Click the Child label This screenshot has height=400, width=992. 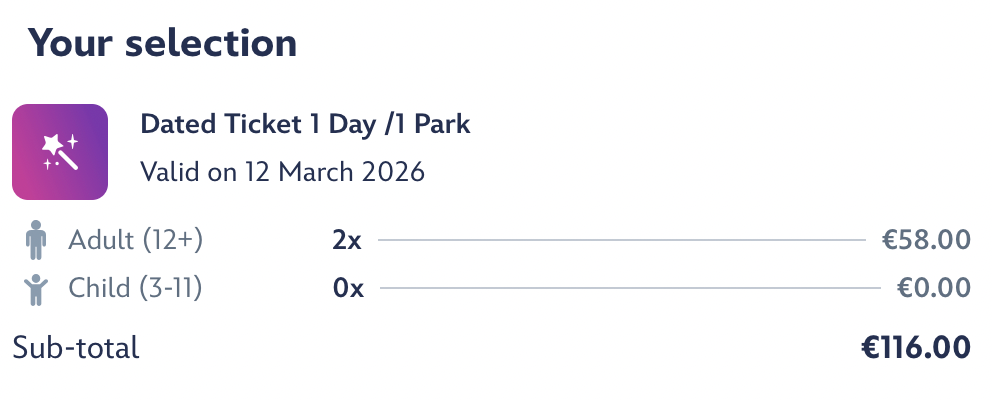tap(100, 288)
